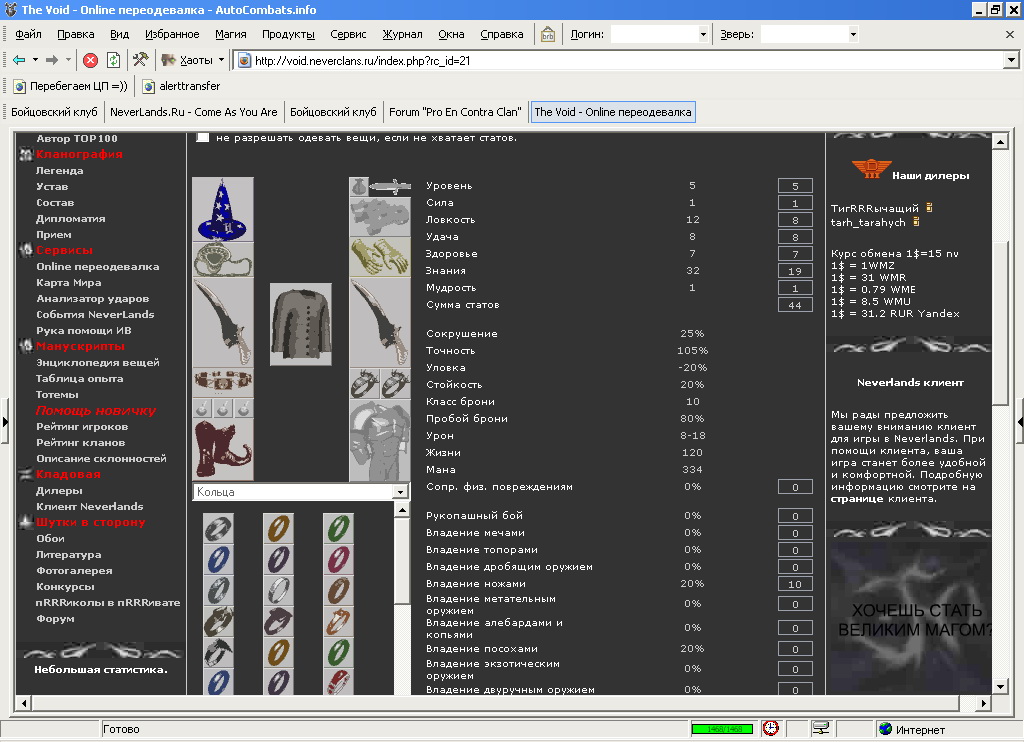
Task: Click the left-hand dagger weapon slot
Action: click(x=223, y=323)
